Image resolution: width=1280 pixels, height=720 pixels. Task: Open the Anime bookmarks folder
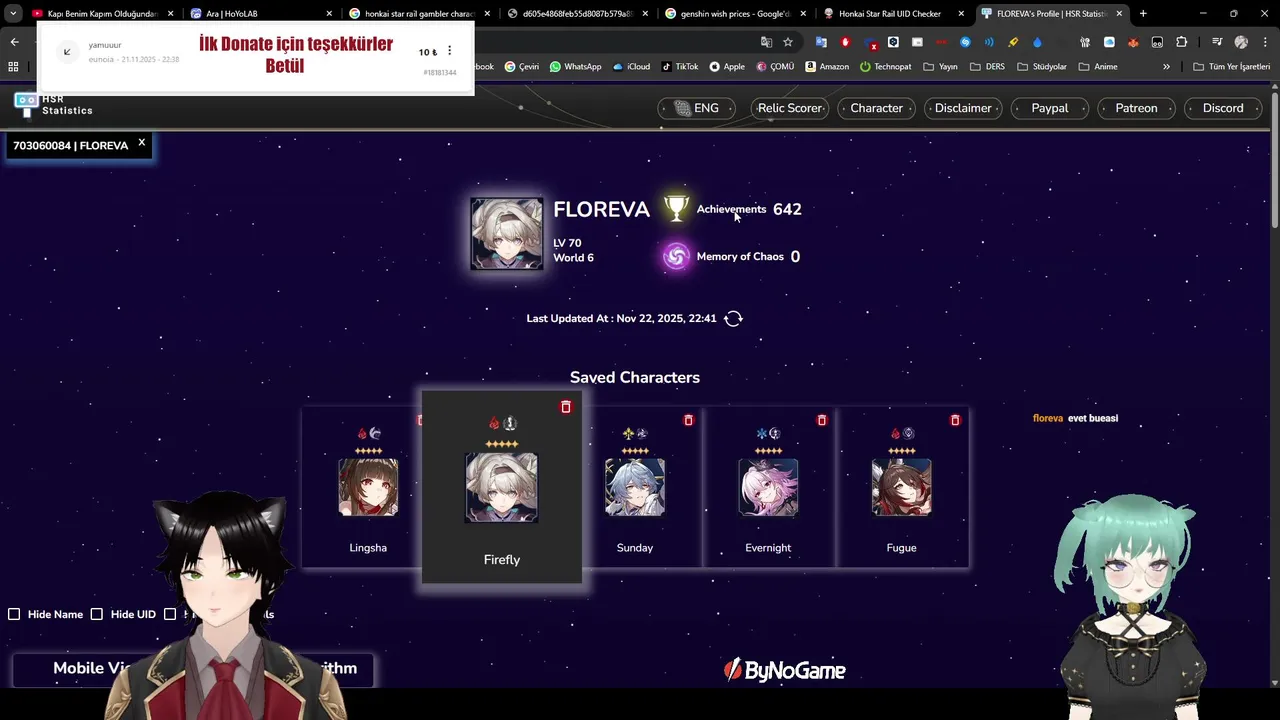[1098, 66]
